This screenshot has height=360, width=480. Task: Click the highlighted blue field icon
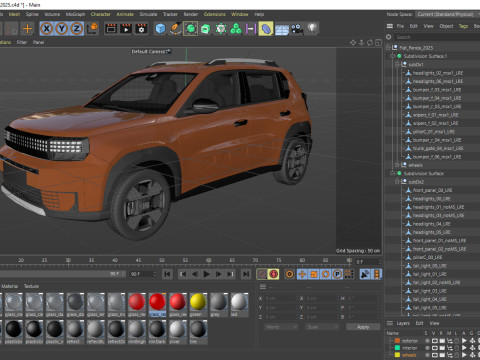pyautogui.click(x=266, y=29)
